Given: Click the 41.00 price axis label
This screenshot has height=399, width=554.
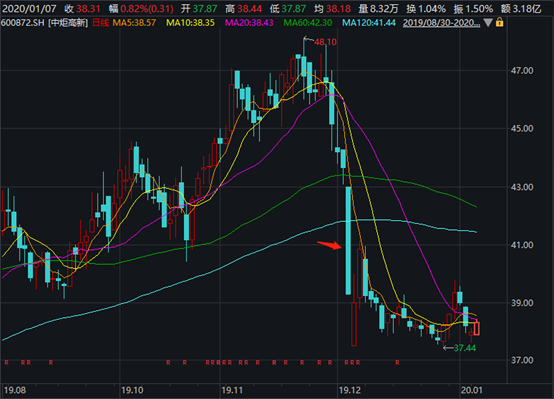Looking at the screenshot, I should (522, 245).
